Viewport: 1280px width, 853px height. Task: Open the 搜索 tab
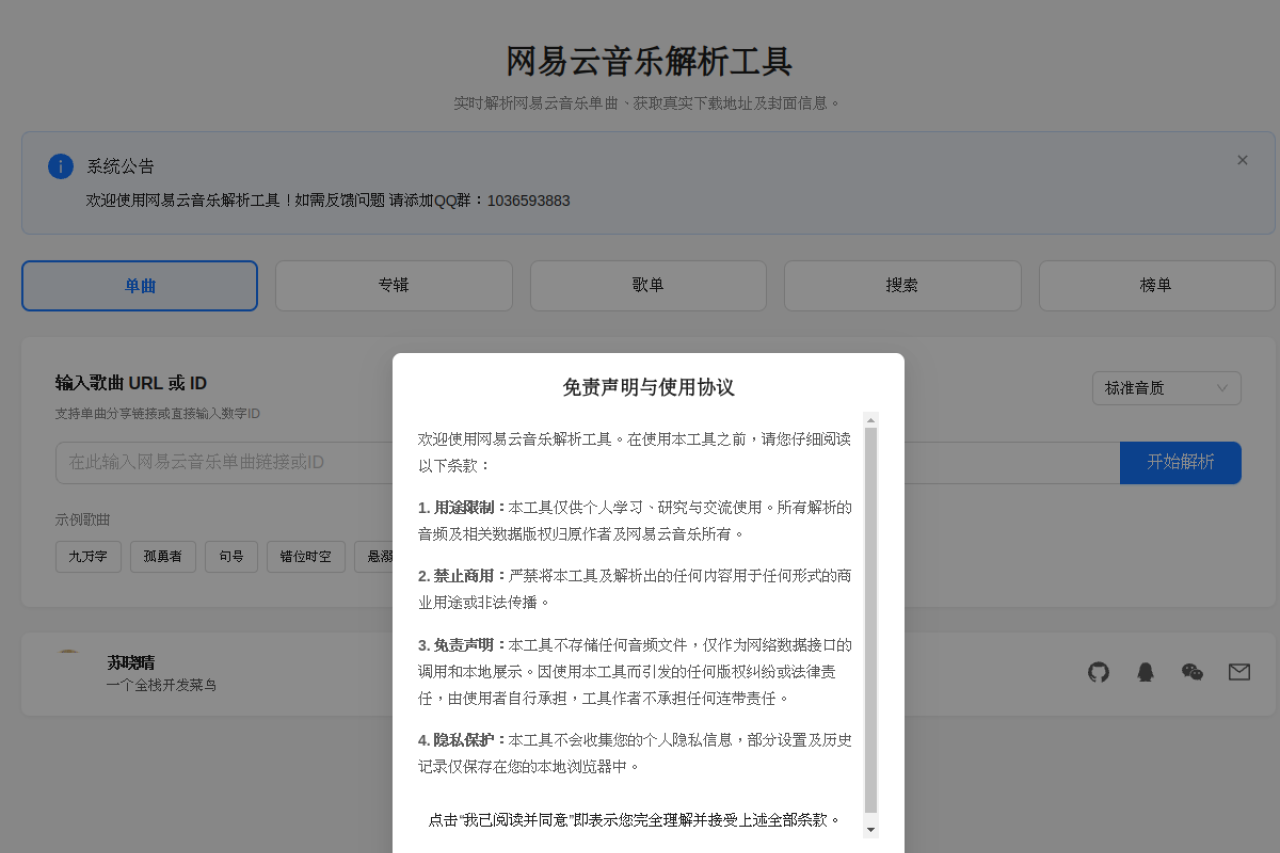pyautogui.click(x=902, y=286)
